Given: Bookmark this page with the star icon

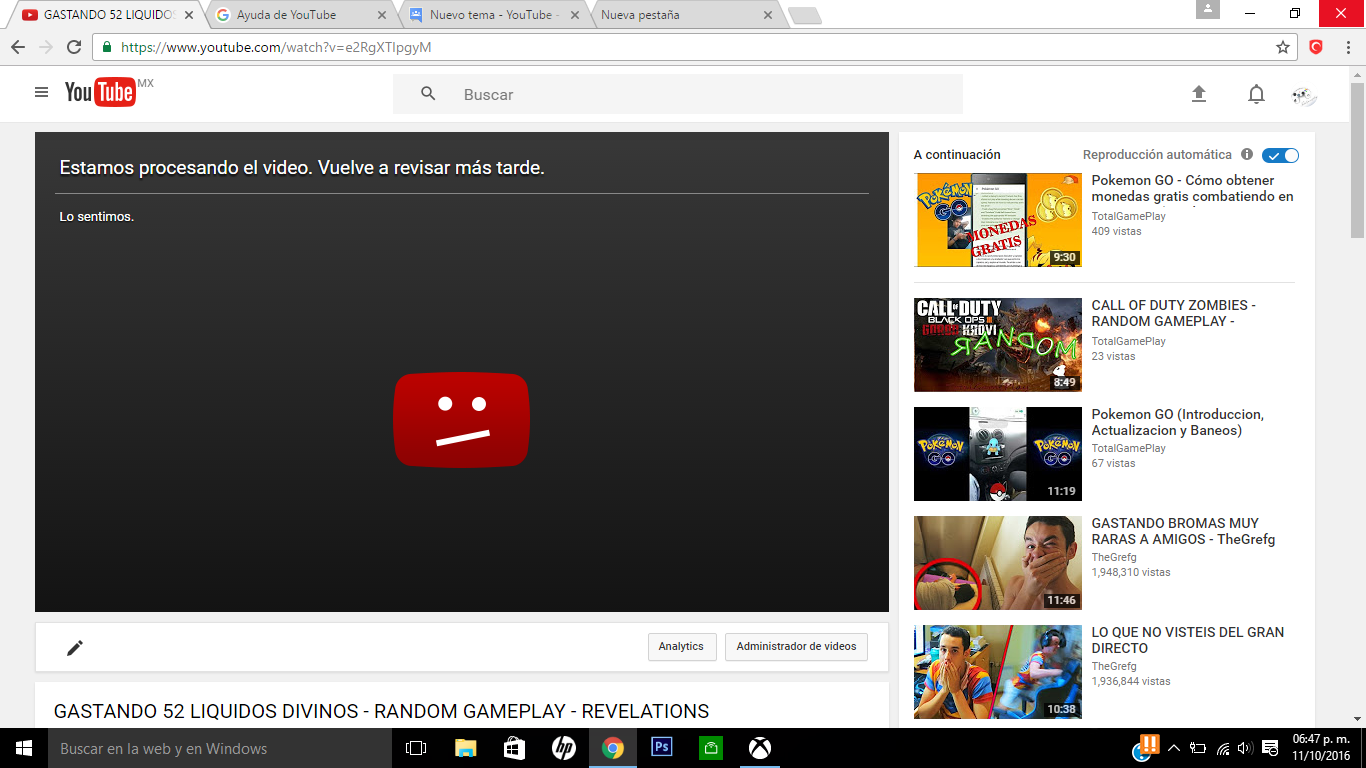Looking at the screenshot, I should (x=1283, y=47).
